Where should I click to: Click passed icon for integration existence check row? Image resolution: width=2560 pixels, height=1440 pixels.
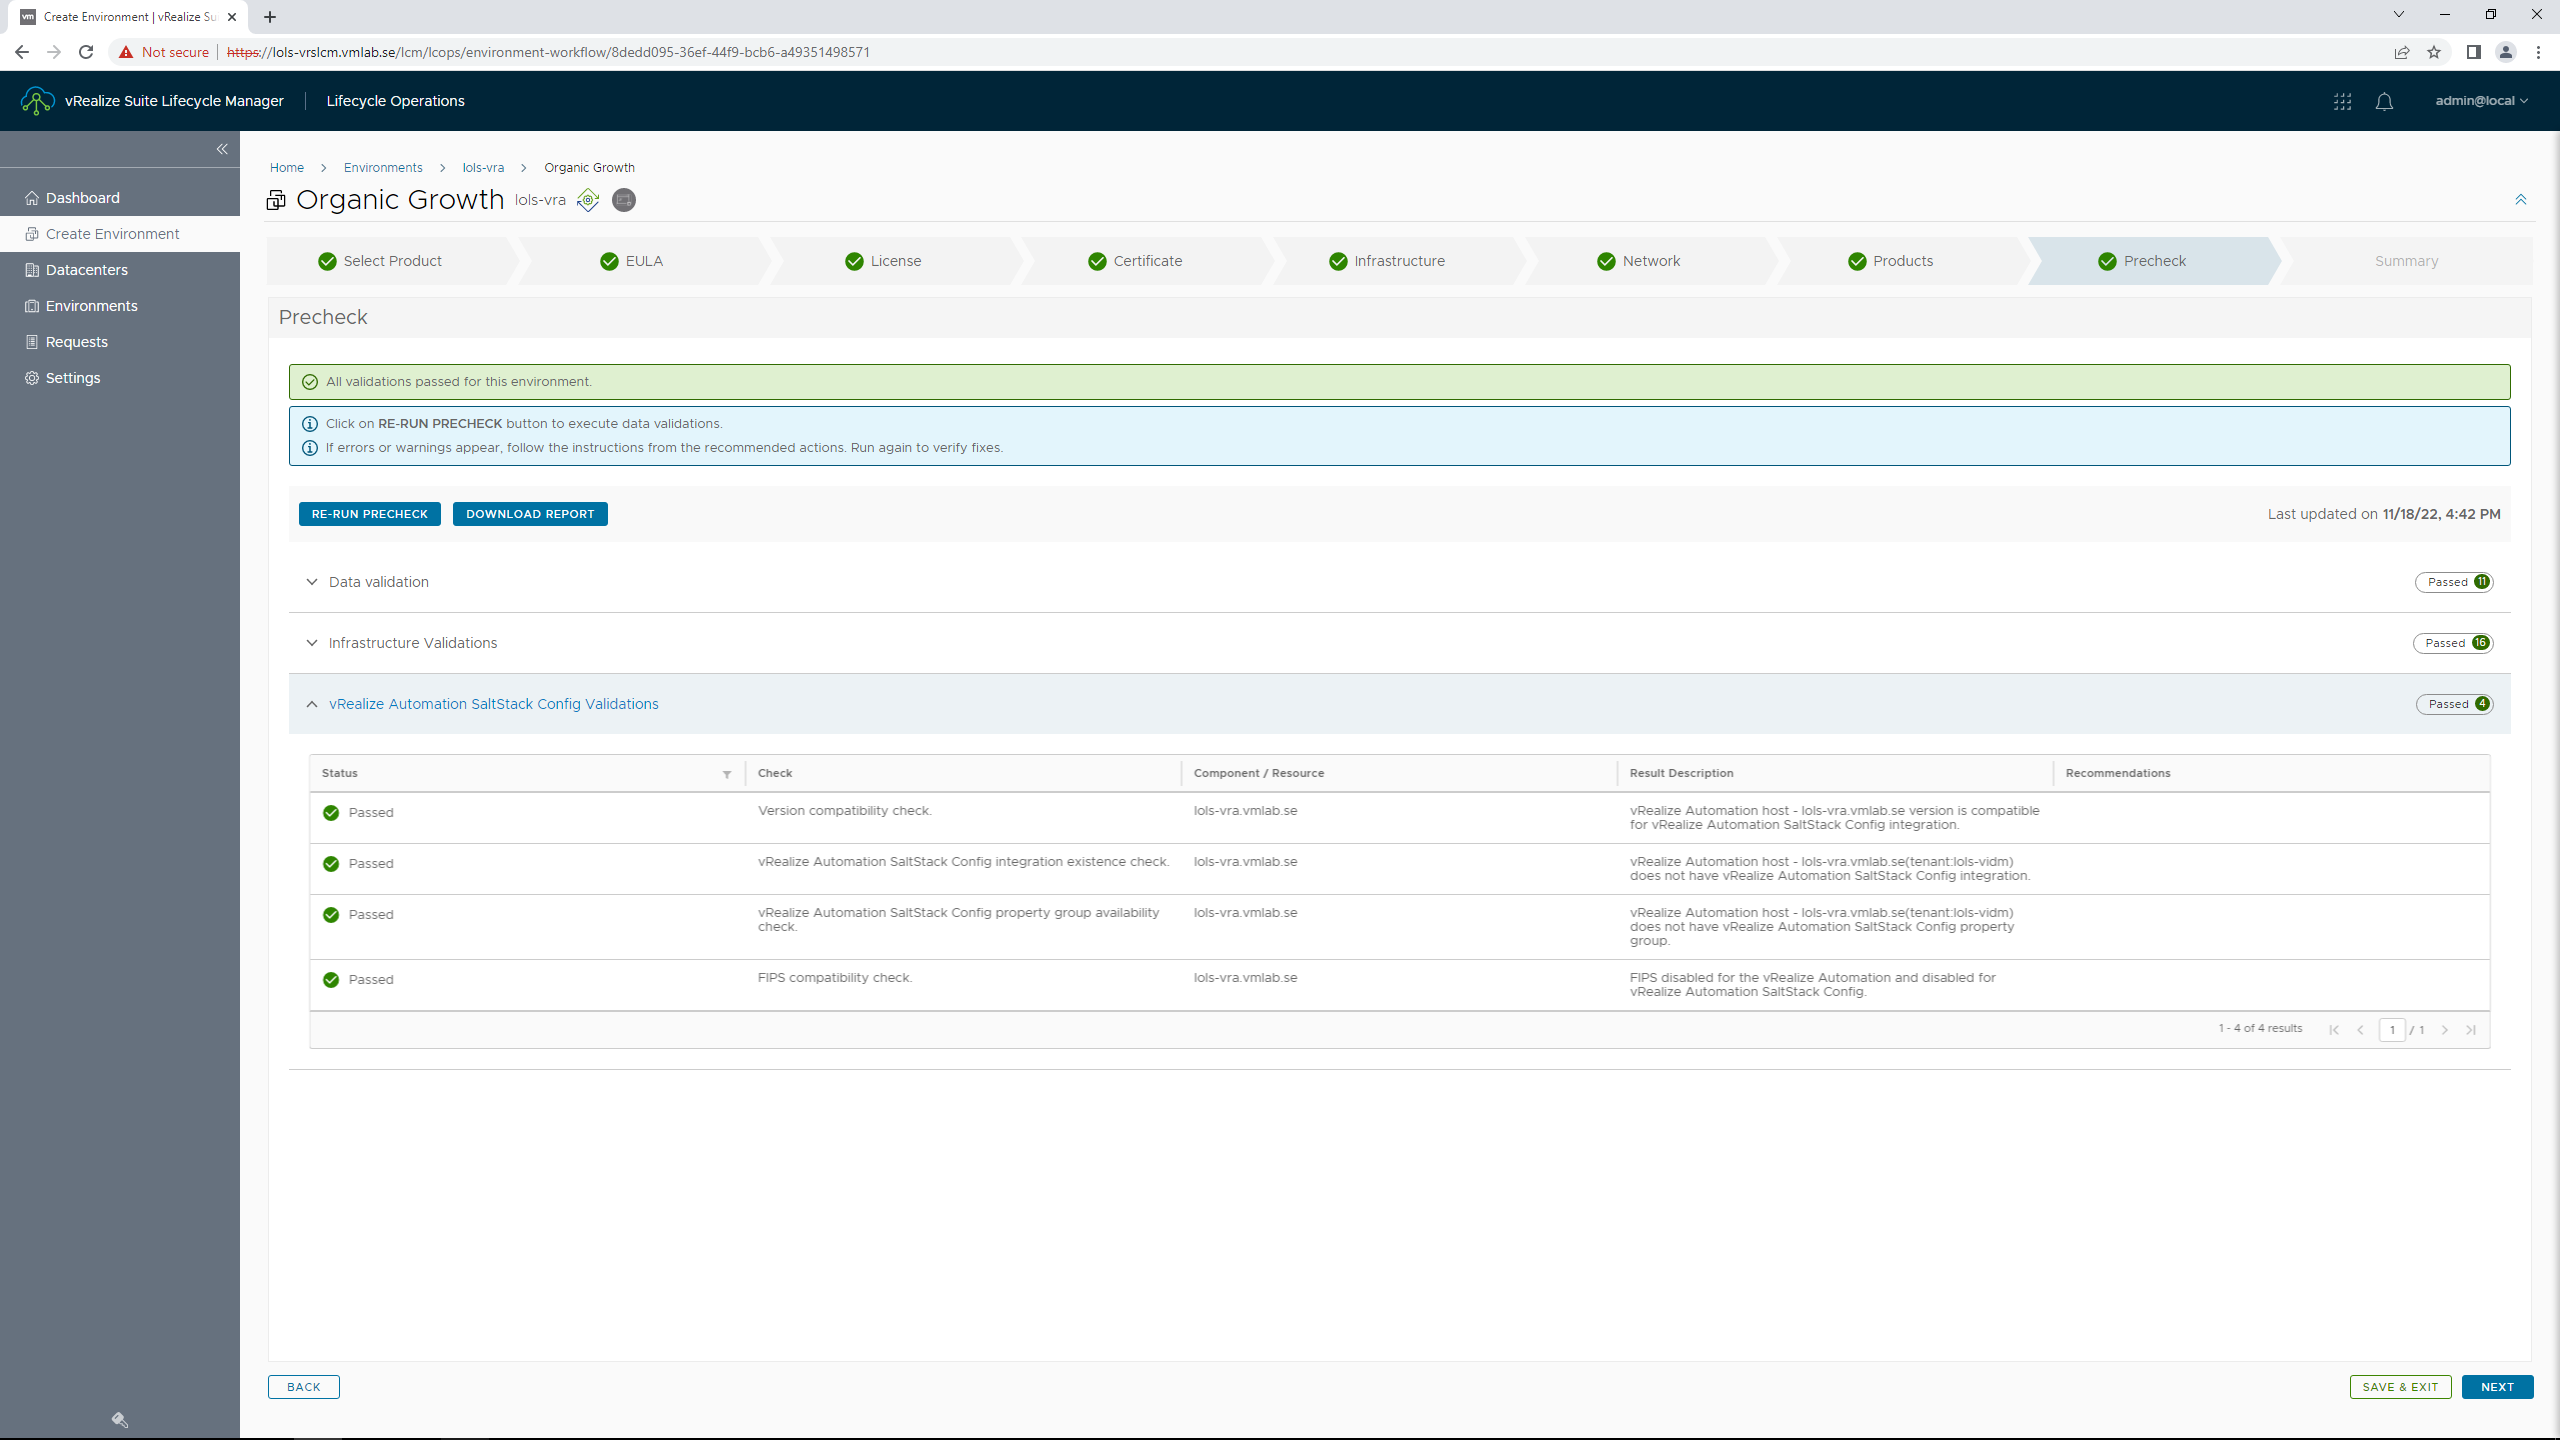pyautogui.click(x=331, y=864)
